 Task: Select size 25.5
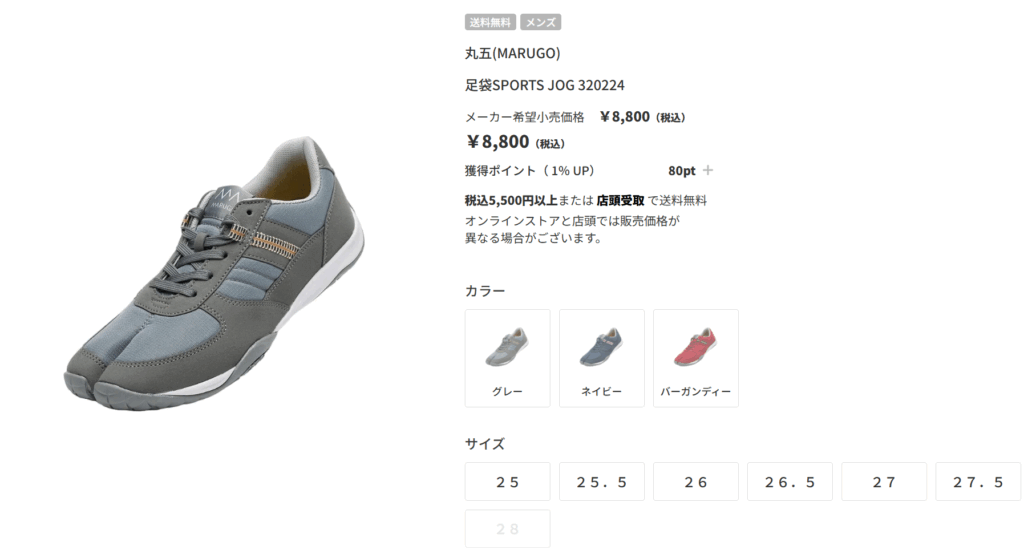point(601,482)
